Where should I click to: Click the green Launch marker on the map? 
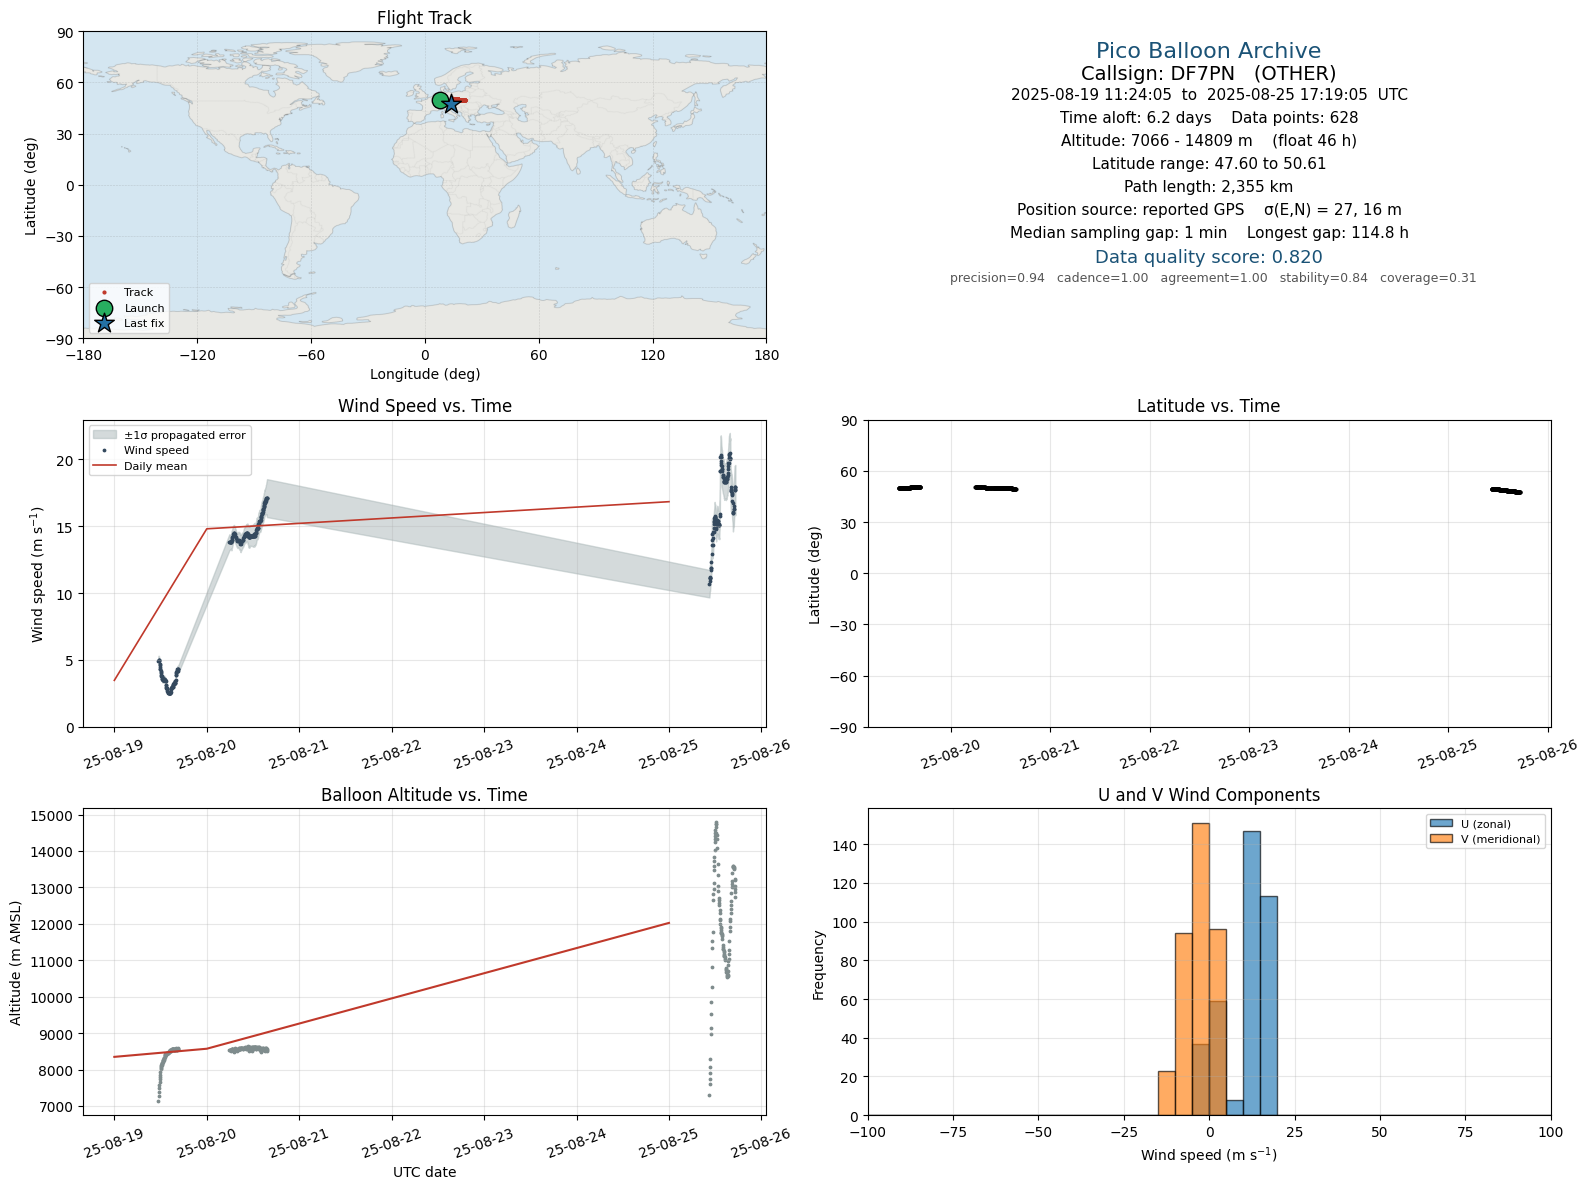[440, 100]
